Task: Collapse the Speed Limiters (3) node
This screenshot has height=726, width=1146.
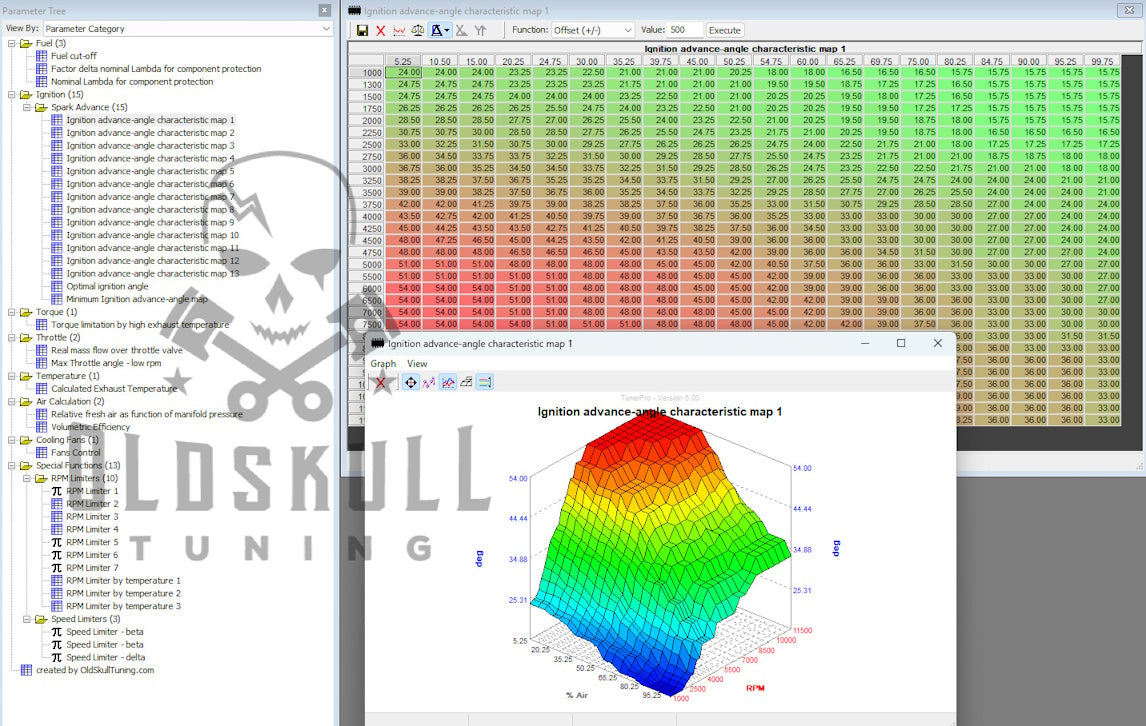Action: [x=26, y=619]
